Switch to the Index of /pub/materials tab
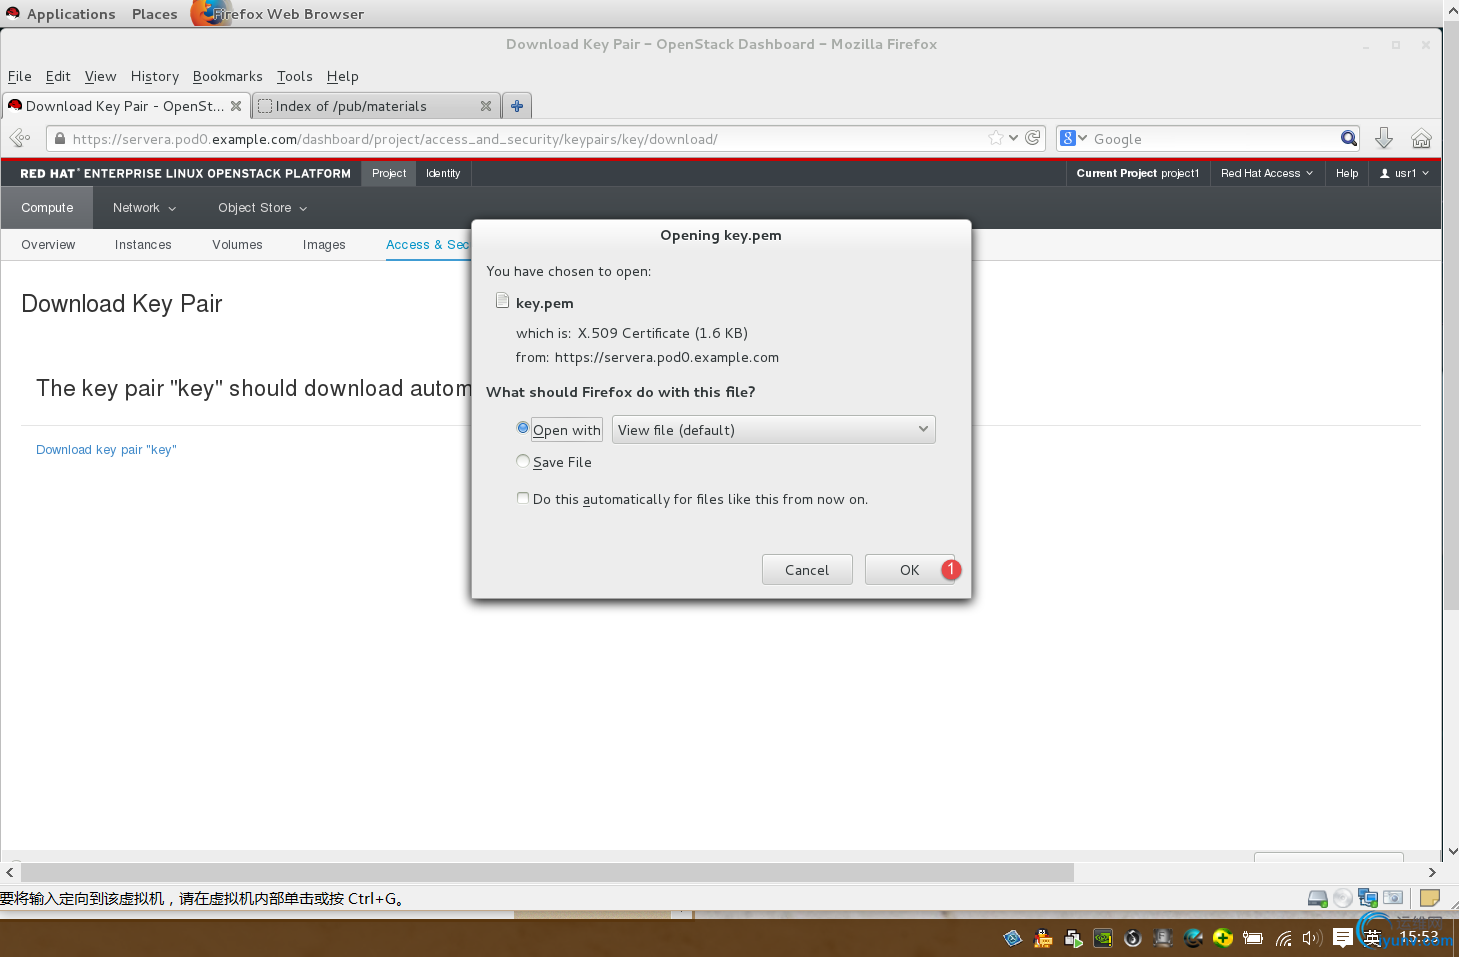 375,106
